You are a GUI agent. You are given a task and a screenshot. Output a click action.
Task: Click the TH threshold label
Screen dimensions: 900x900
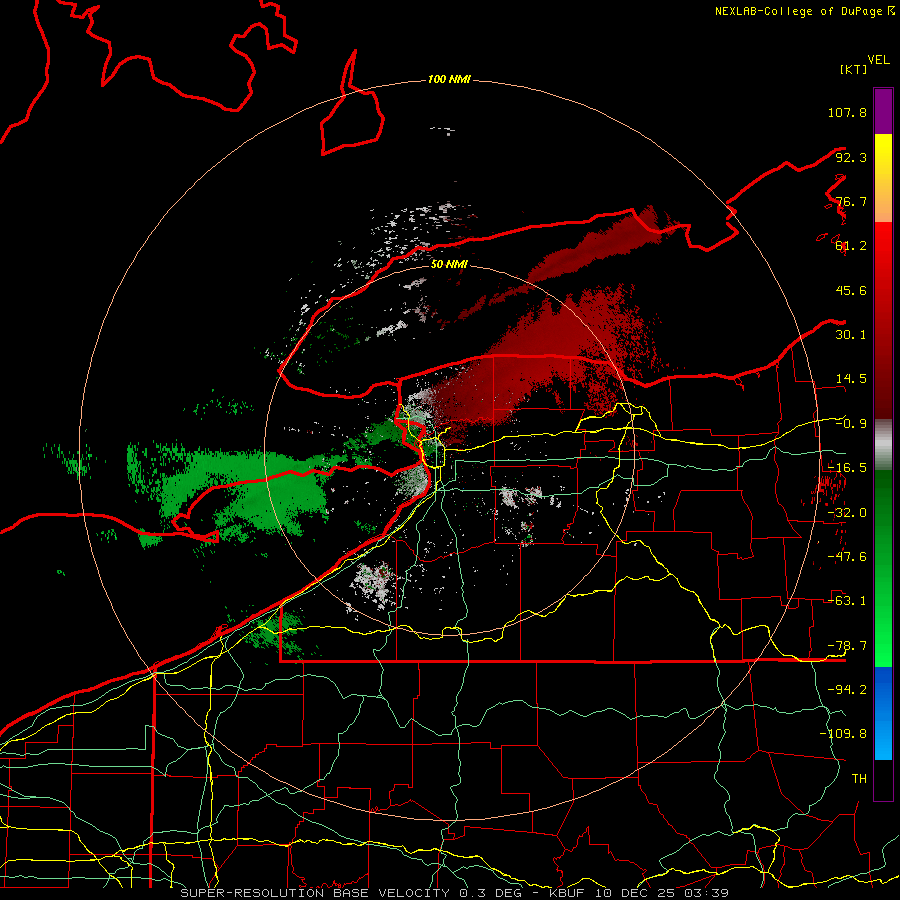point(859,779)
